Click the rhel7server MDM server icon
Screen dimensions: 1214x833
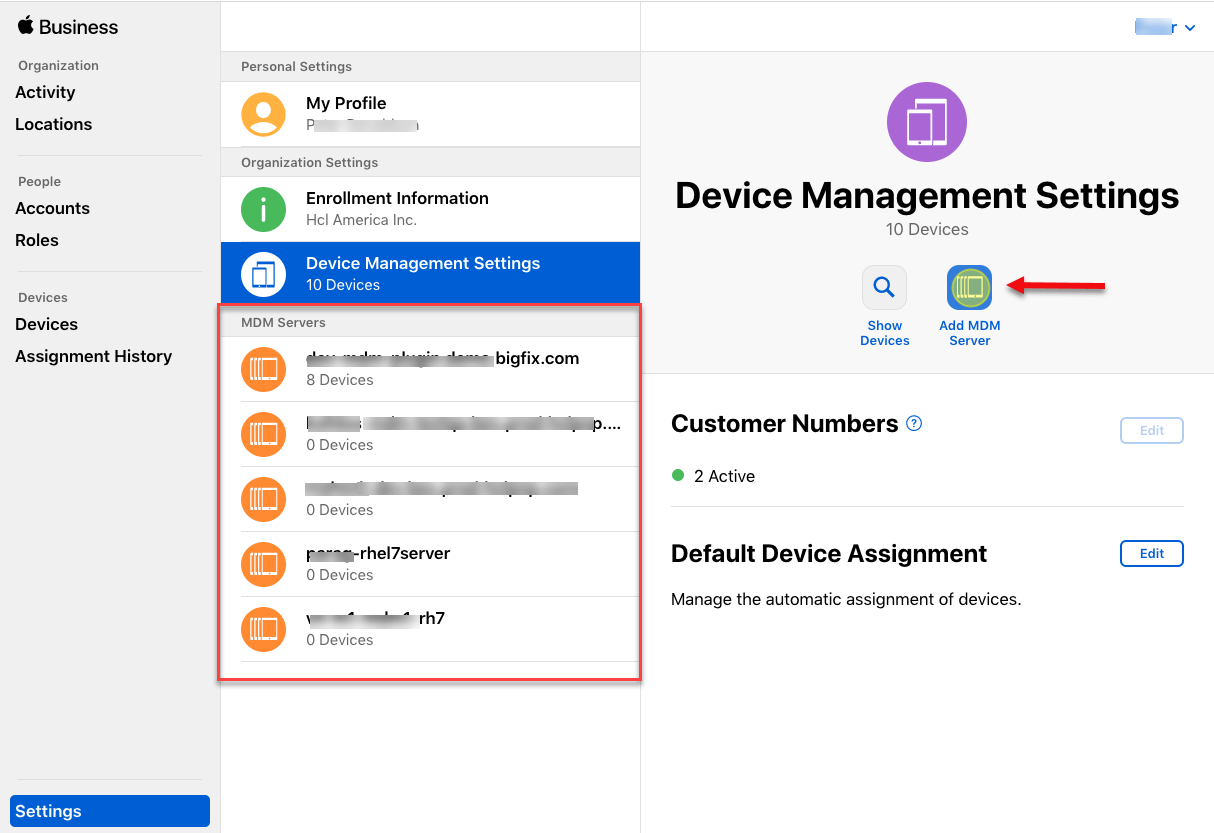263,564
